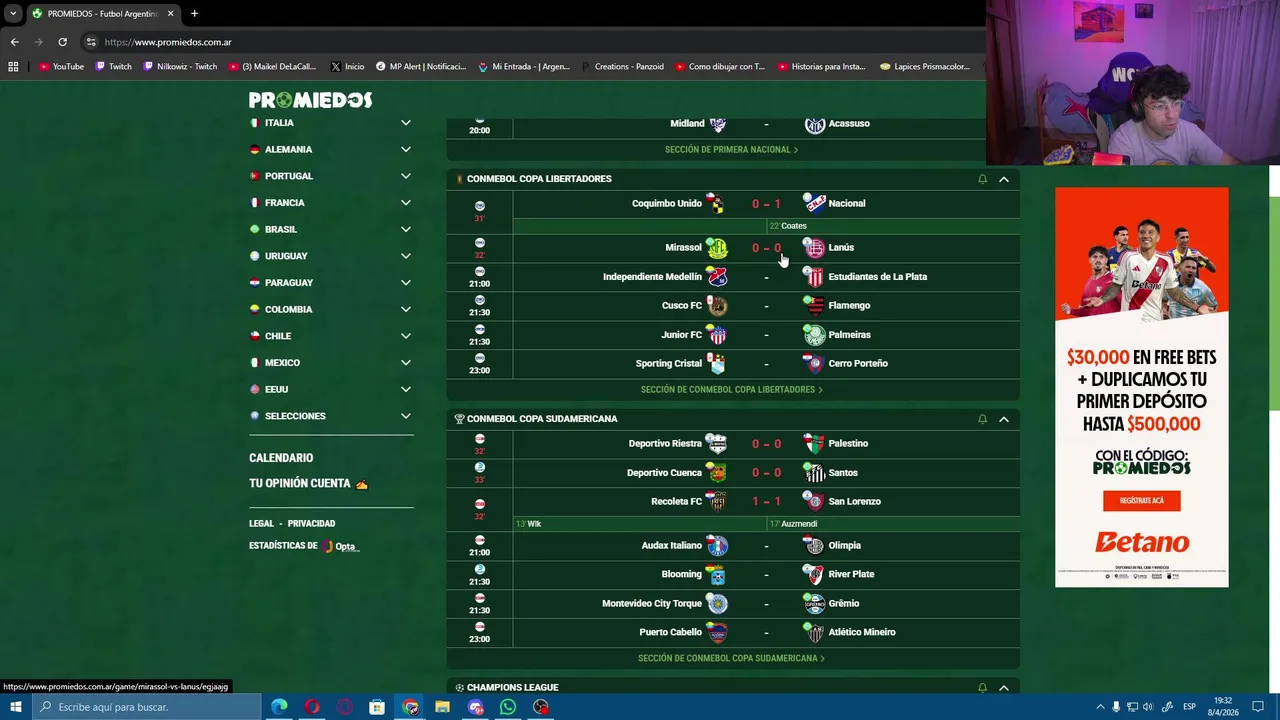This screenshot has height=720, width=1280.
Task: Expand the PARAGUAY league menu
Action: 405,283
